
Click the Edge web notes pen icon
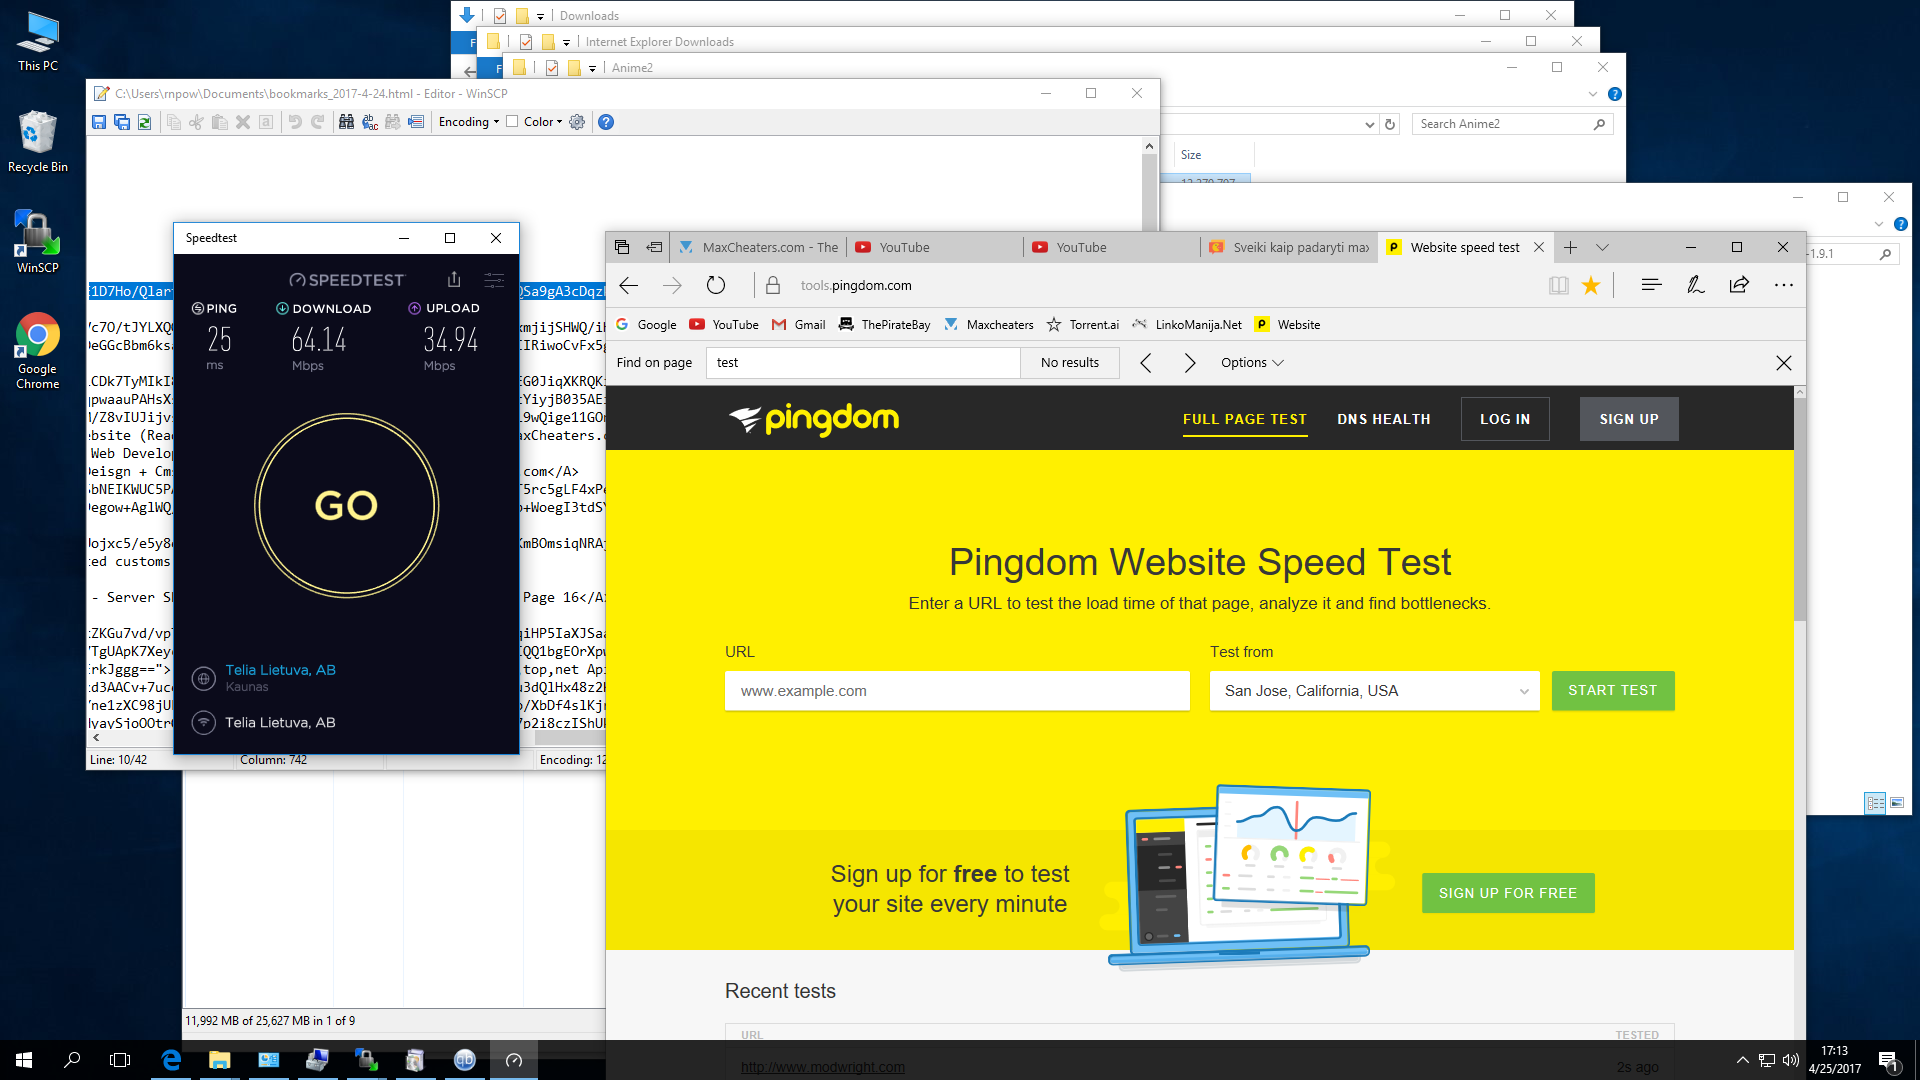(1695, 286)
